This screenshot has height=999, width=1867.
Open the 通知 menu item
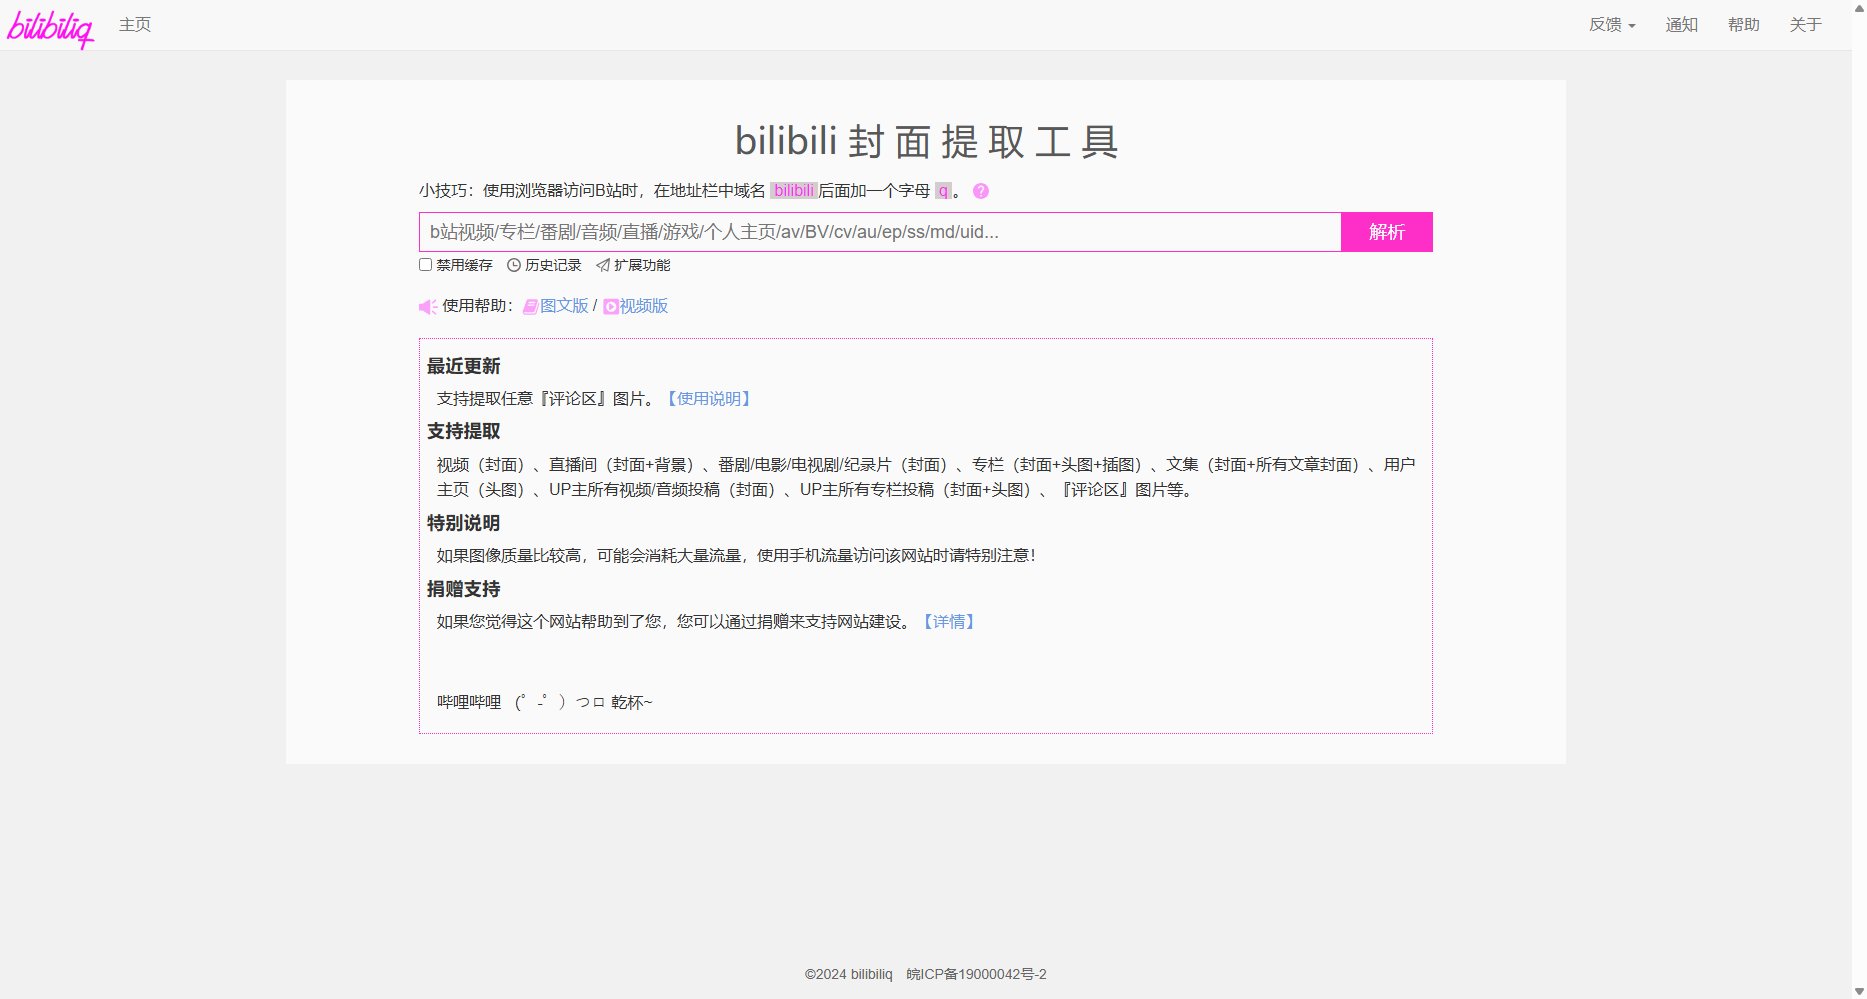pos(1681,25)
